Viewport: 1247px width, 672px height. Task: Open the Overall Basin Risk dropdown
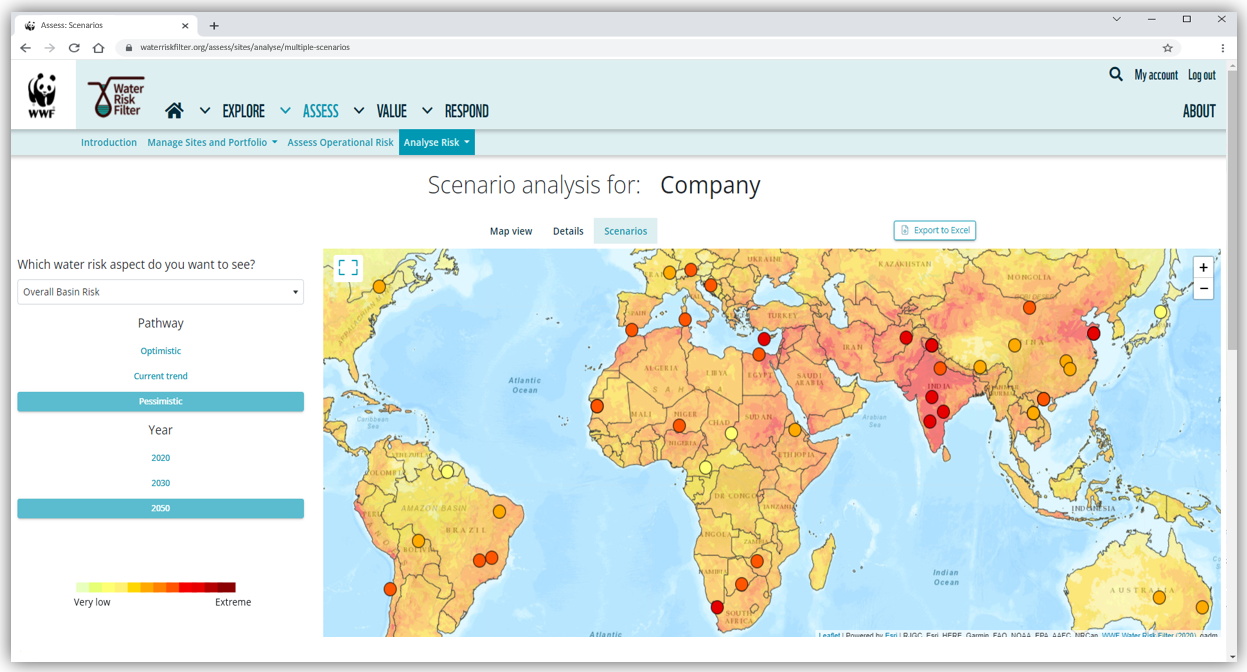160,291
